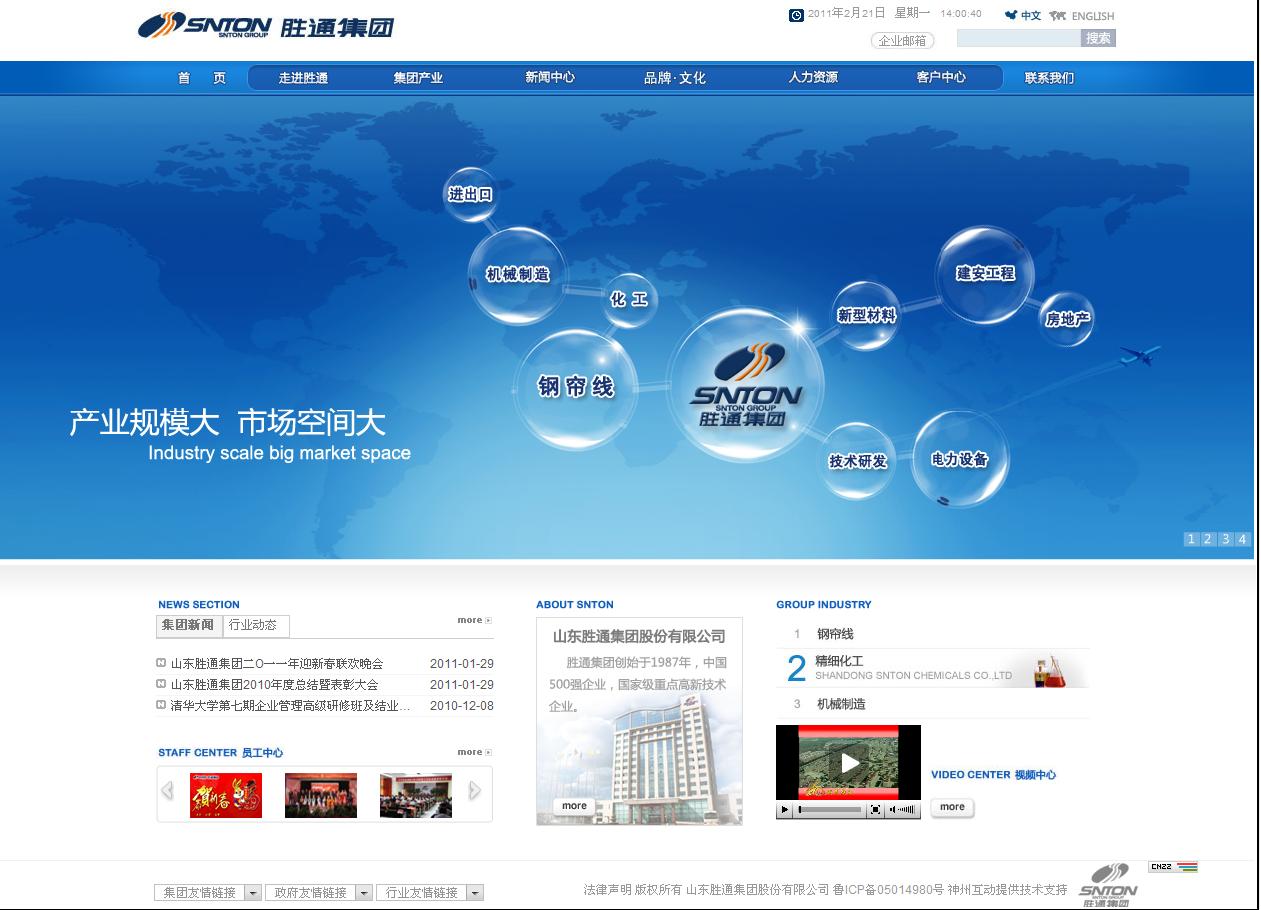Image resolution: width=1261 pixels, height=910 pixels.
Task: Click the left arrow in staff photo carousel
Action: coord(168,791)
